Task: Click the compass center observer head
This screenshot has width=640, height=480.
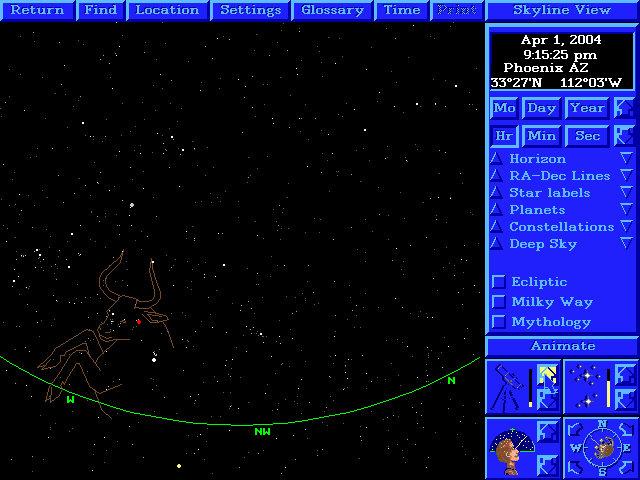Action: (x=602, y=448)
